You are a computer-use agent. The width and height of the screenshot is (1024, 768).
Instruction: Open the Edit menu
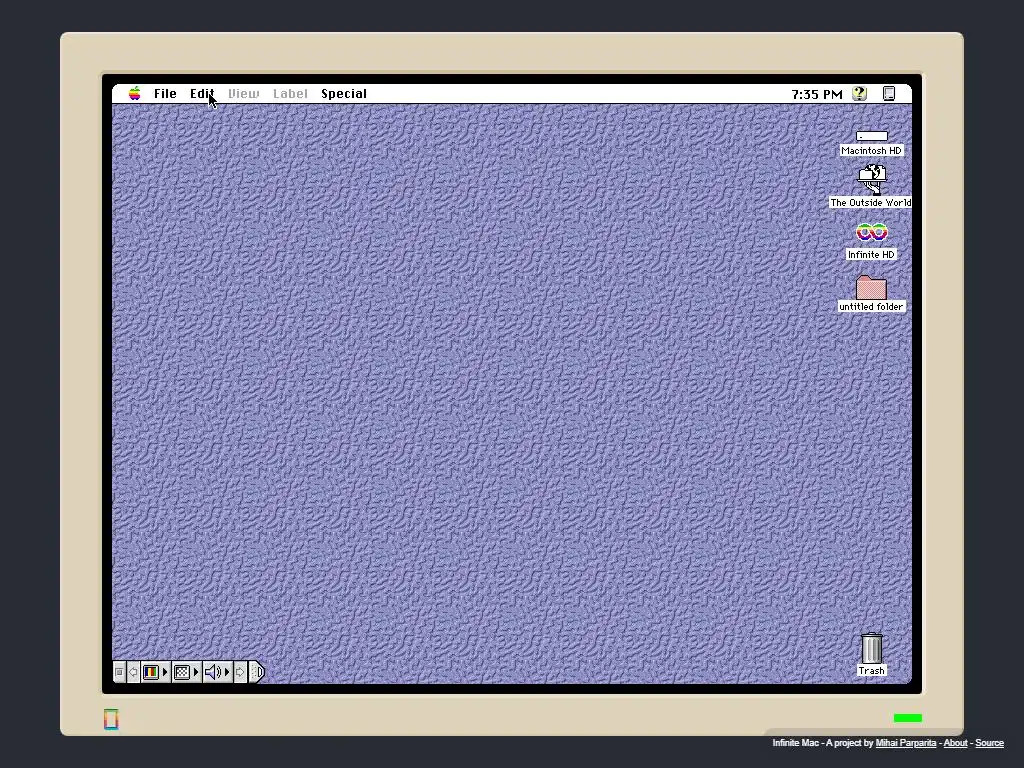(x=202, y=93)
